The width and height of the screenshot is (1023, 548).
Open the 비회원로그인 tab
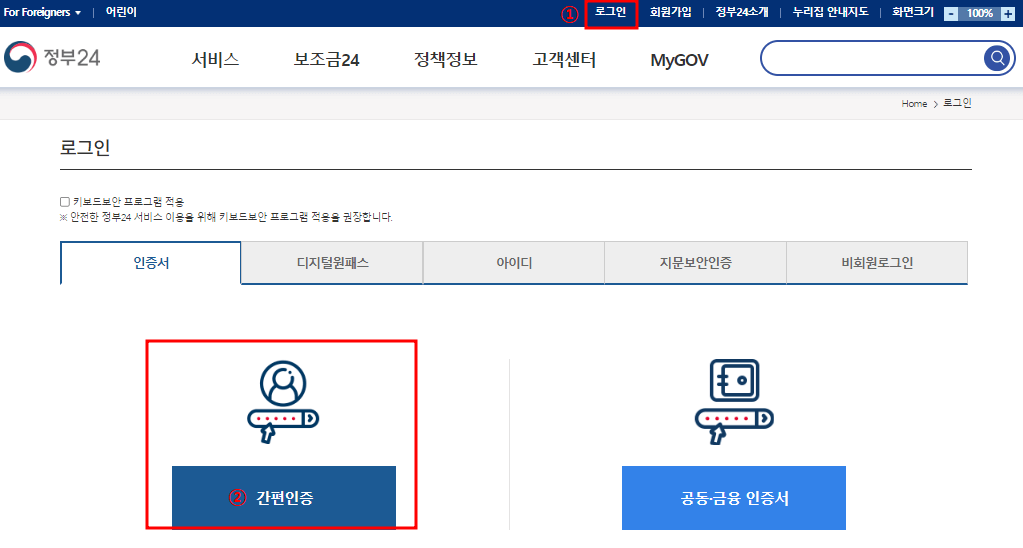(x=877, y=263)
